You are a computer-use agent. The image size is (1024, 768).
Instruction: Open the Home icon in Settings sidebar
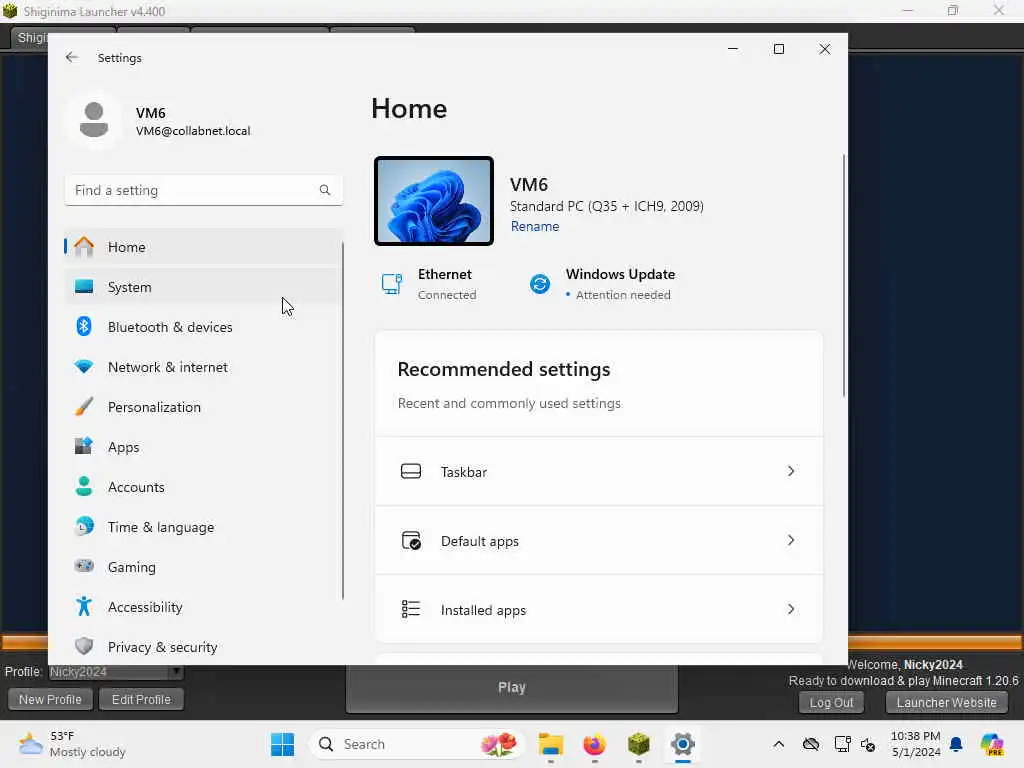click(84, 247)
